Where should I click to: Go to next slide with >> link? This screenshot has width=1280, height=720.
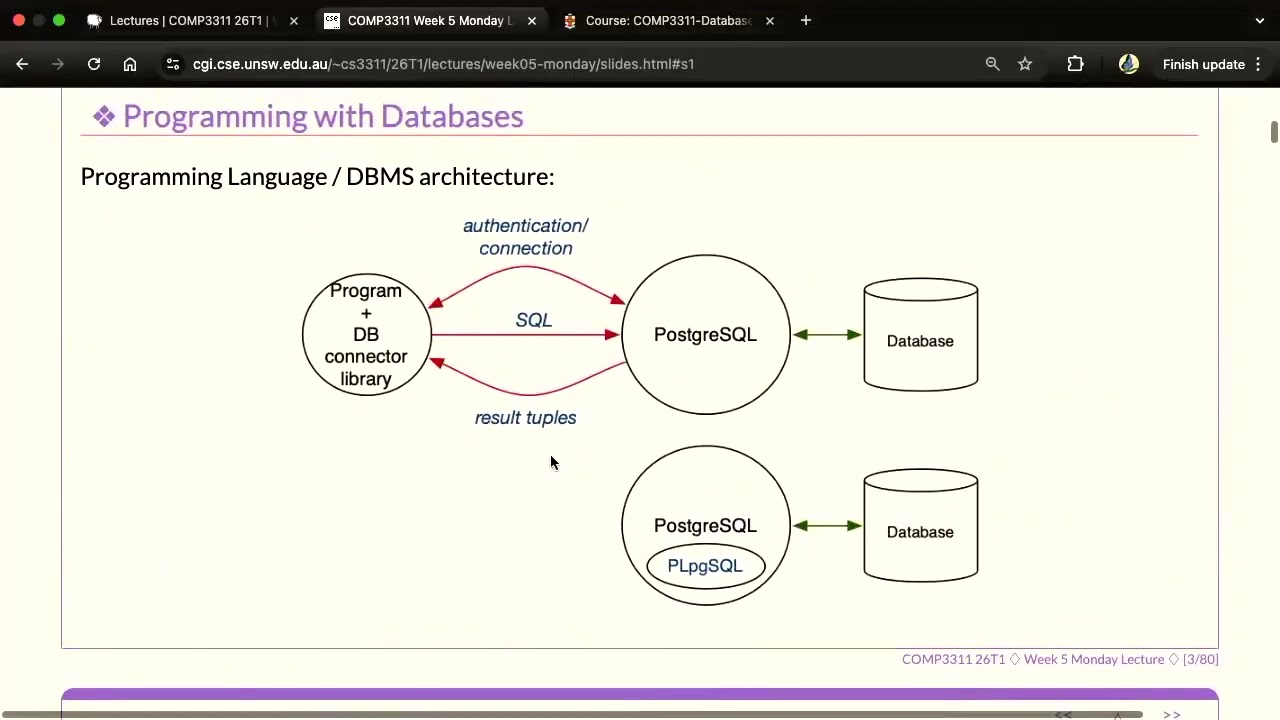coord(1171,714)
